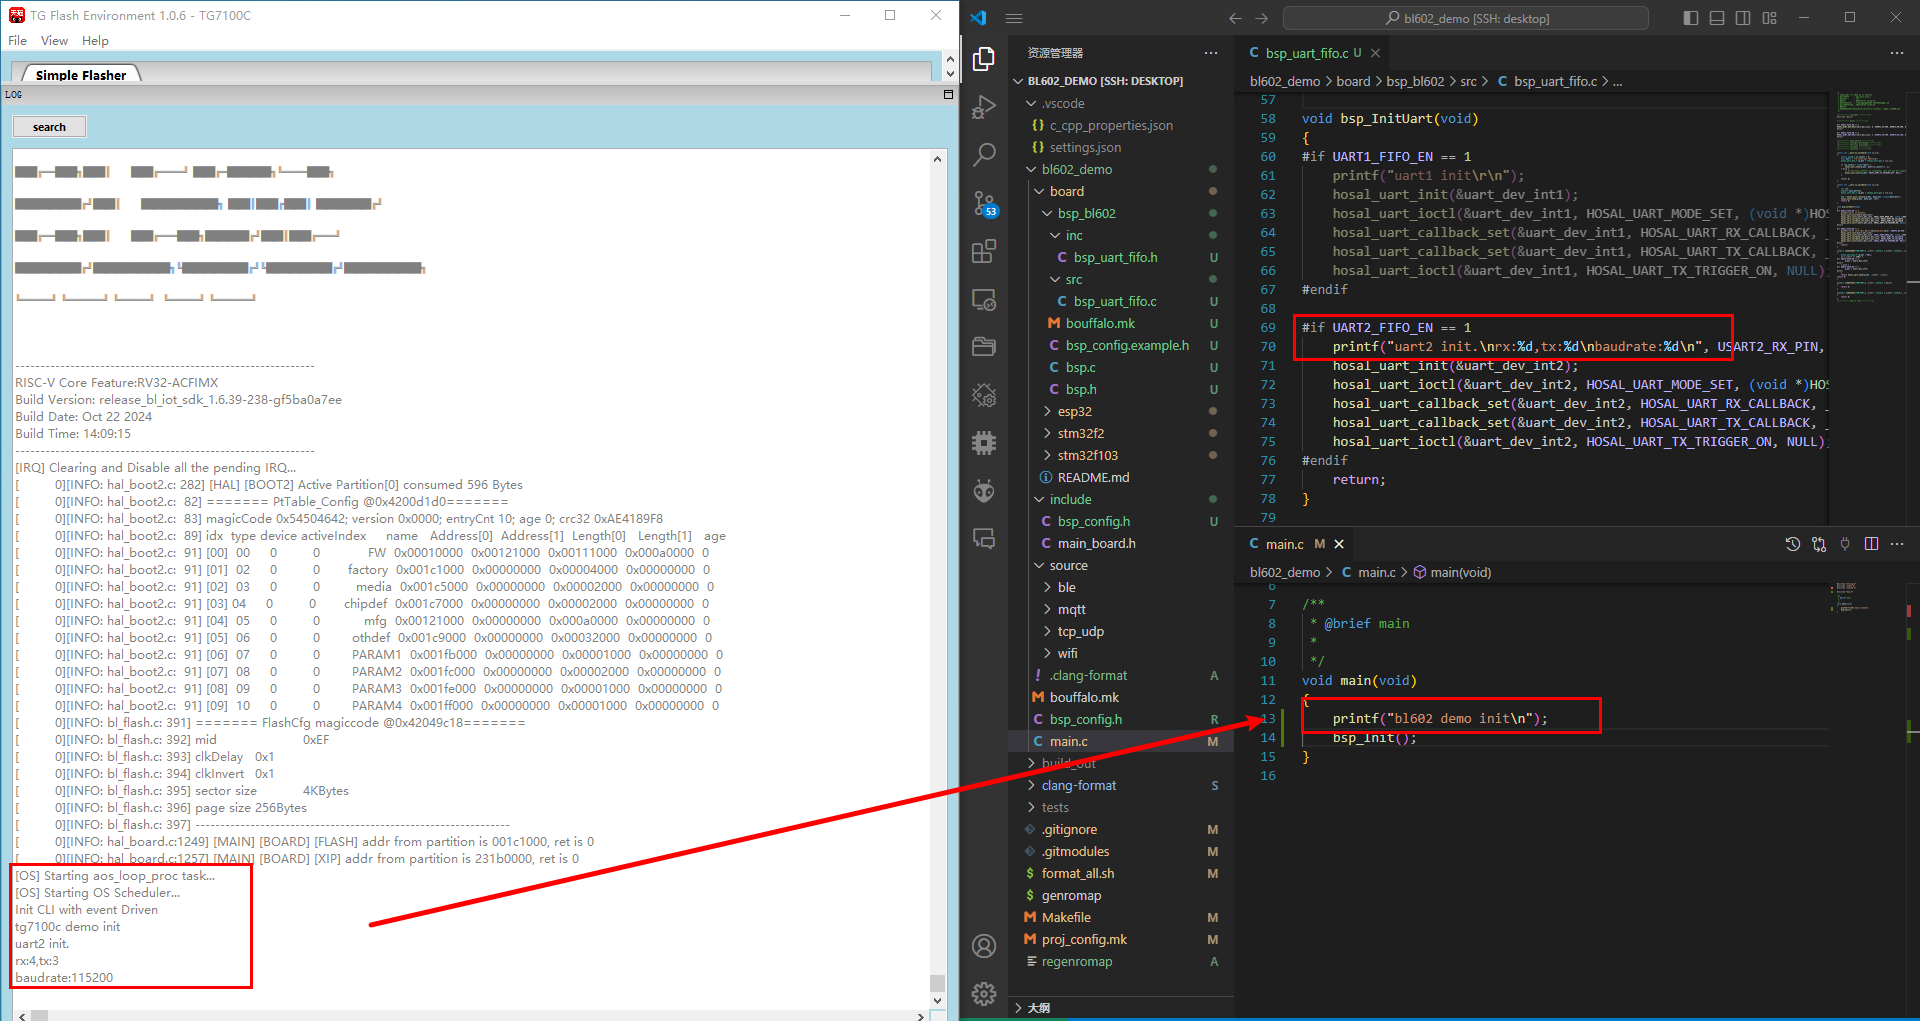
Task: Open settings.json file
Action: (1085, 147)
